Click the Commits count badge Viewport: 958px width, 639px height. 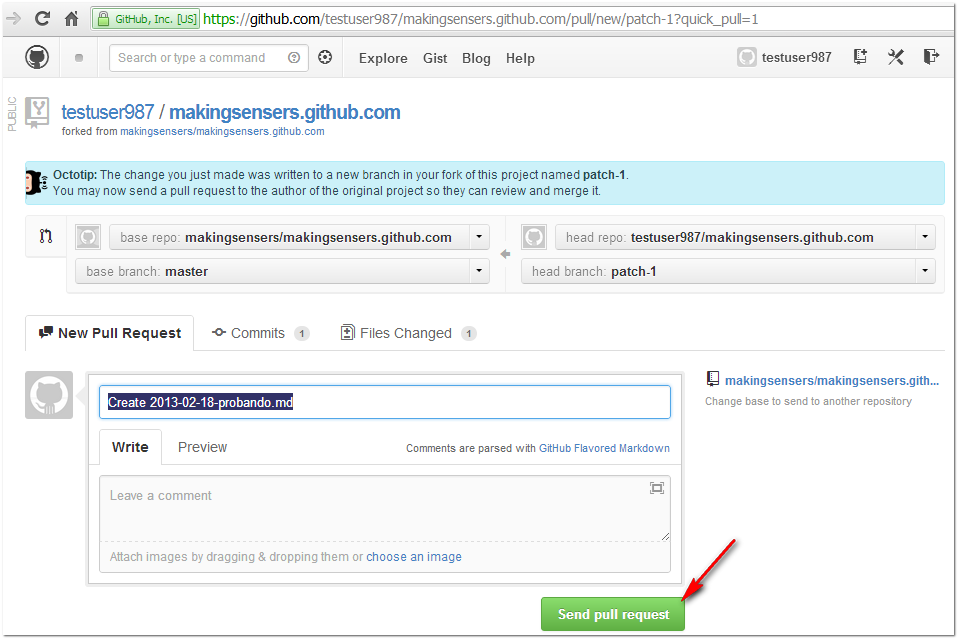coord(302,334)
